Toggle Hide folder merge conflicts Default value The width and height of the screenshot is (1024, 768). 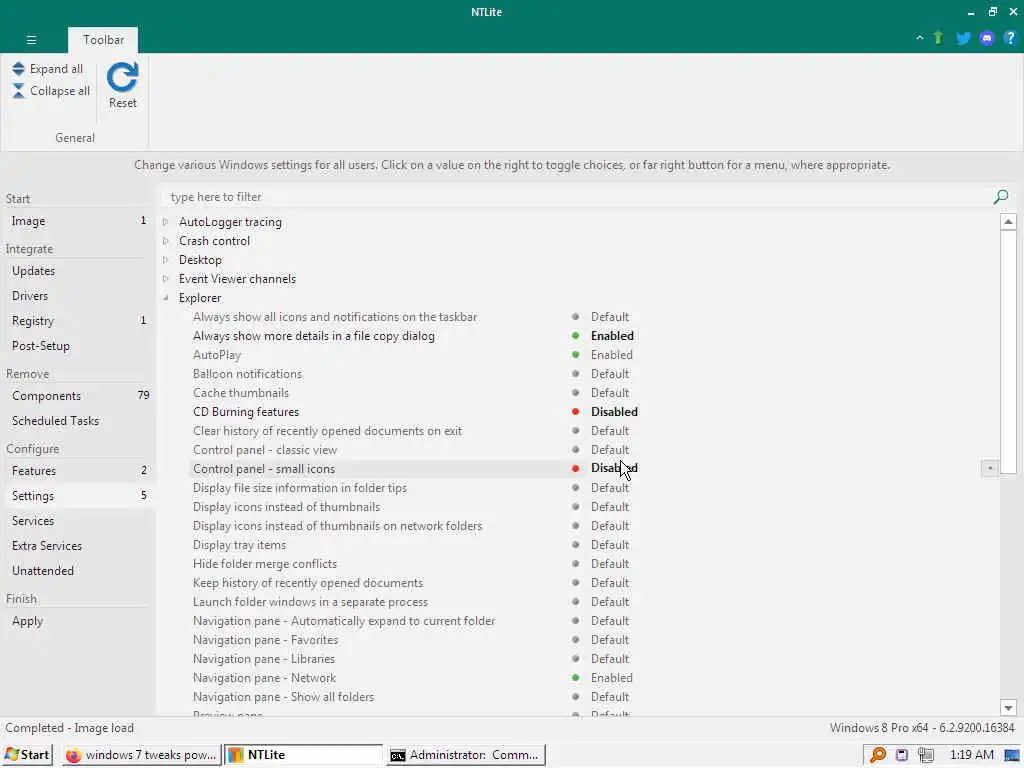coord(609,564)
